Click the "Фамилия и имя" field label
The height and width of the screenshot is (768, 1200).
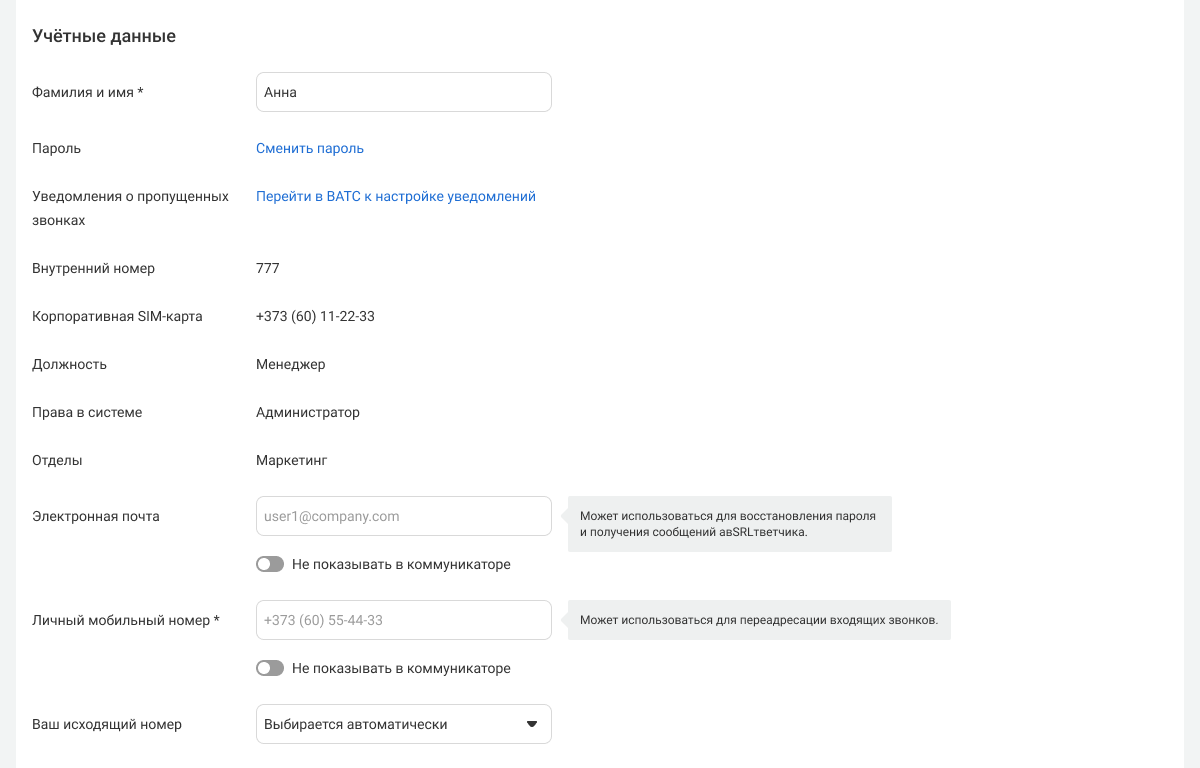pos(88,92)
